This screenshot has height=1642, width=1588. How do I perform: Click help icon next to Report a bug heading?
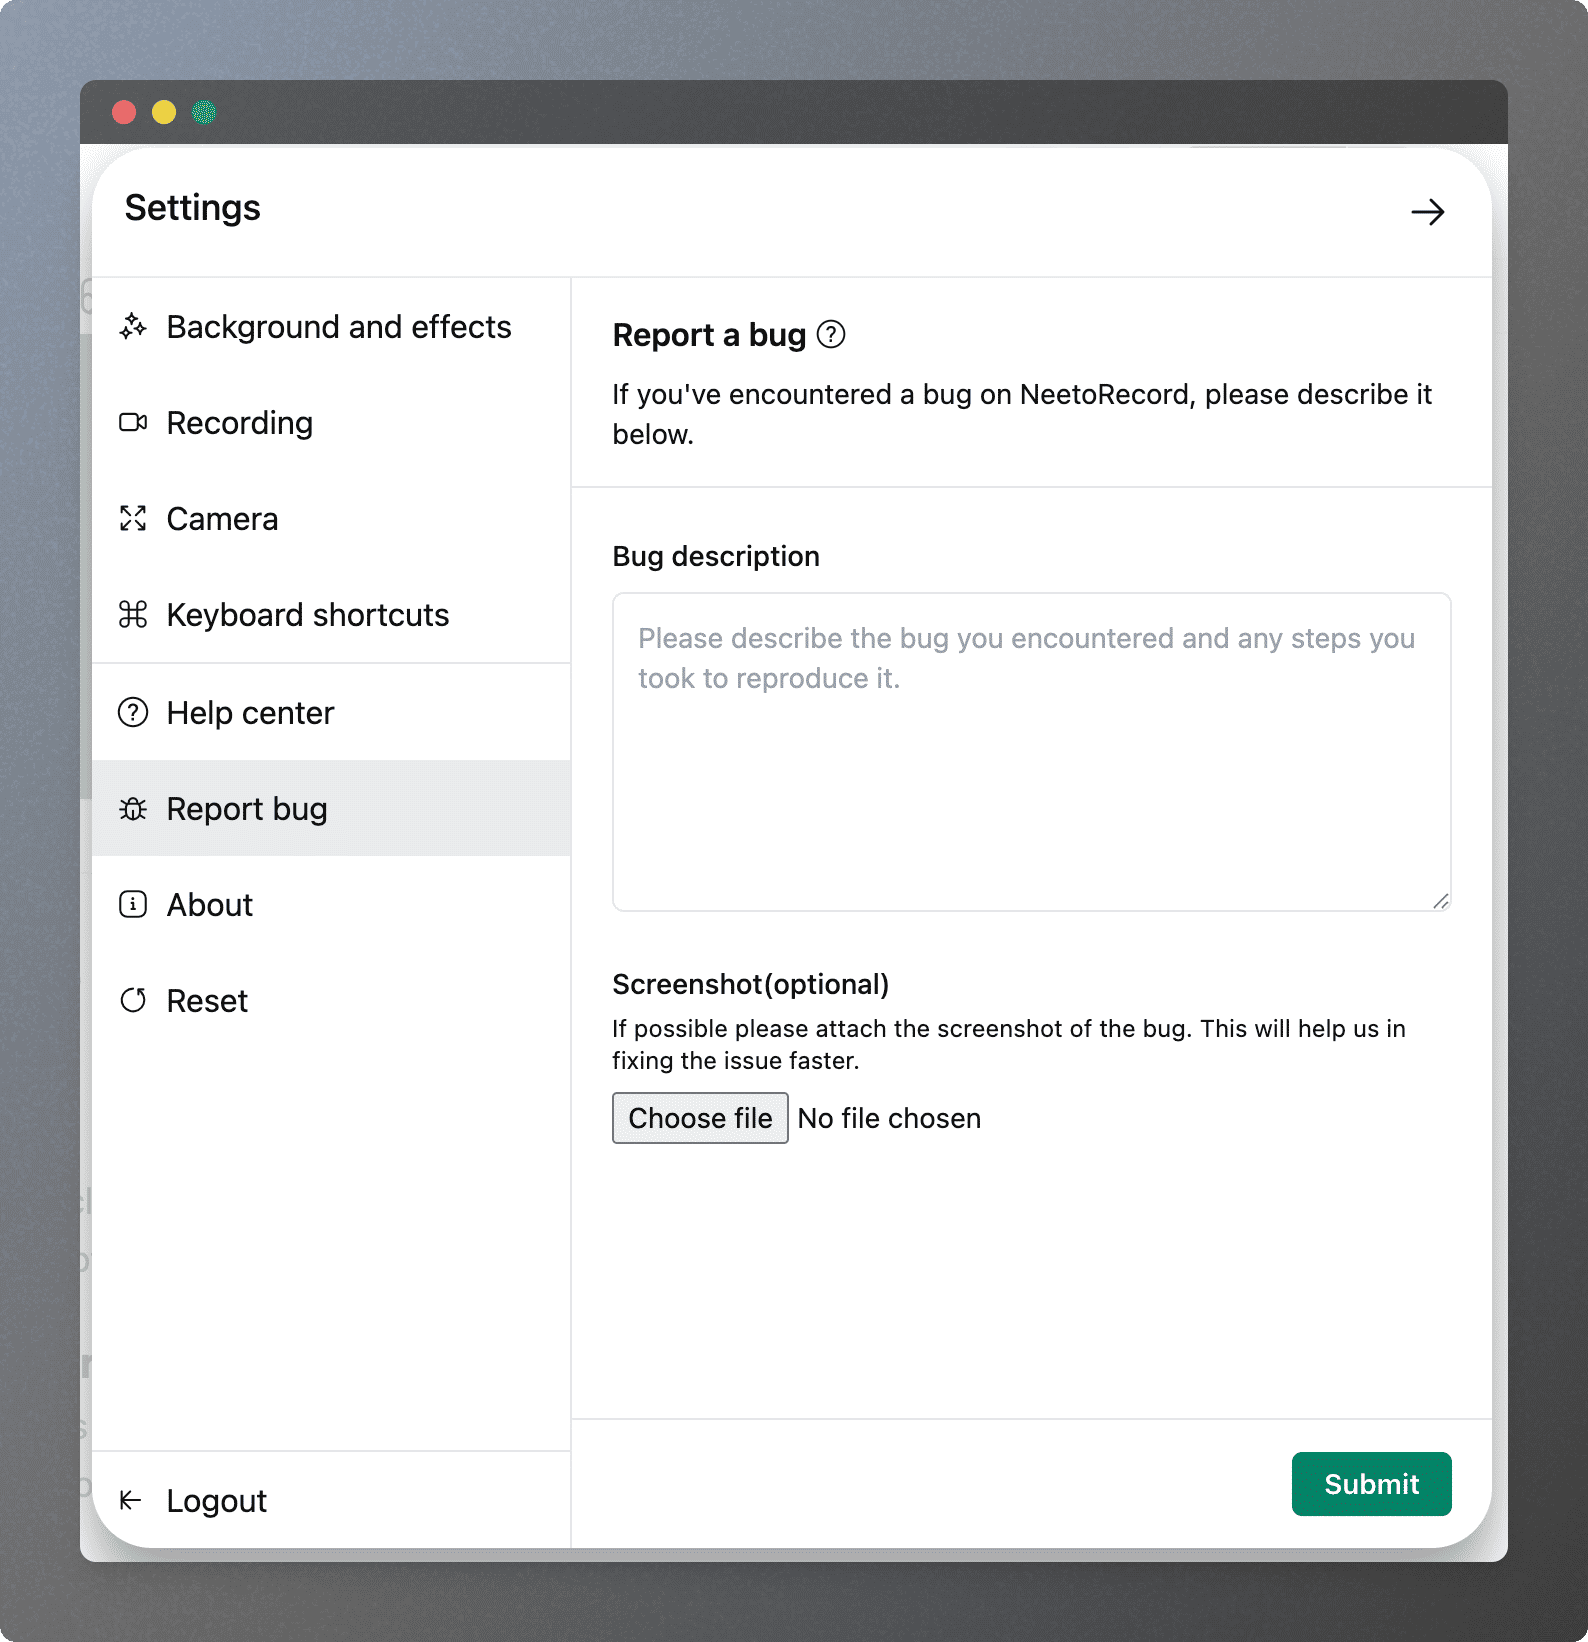[x=831, y=334]
